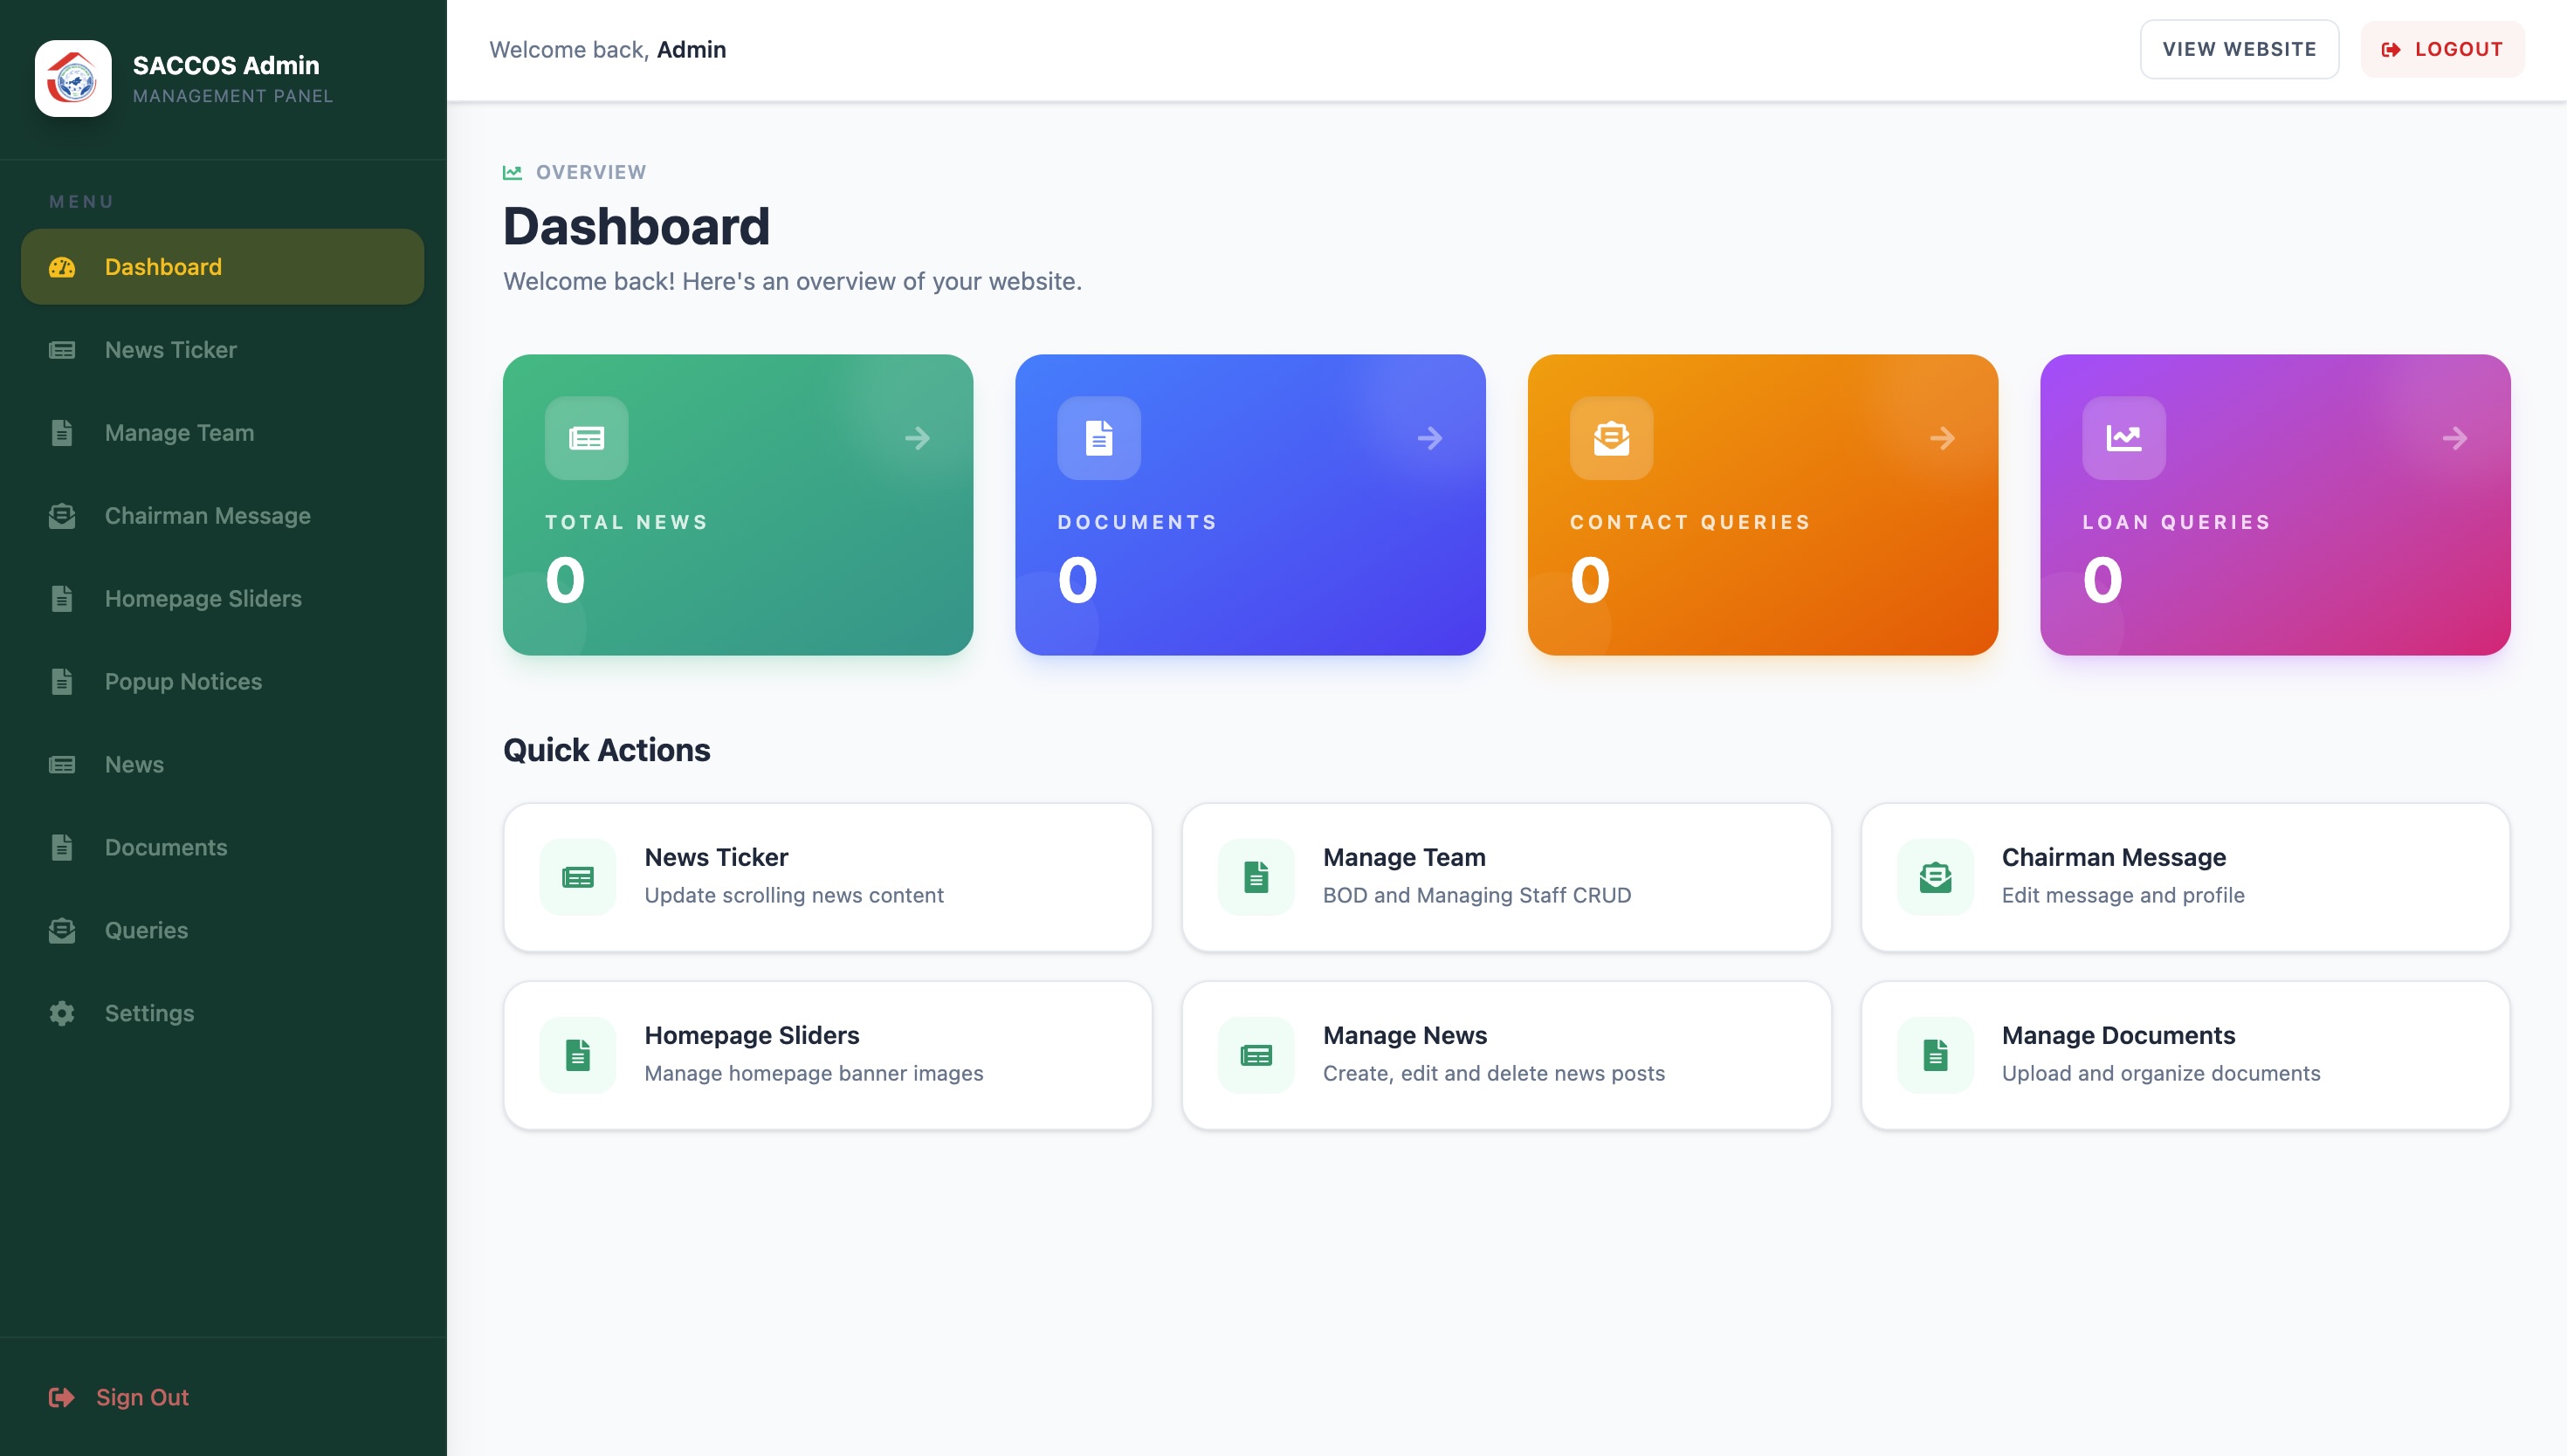Click the Manage News quick action icon

[1256, 1055]
